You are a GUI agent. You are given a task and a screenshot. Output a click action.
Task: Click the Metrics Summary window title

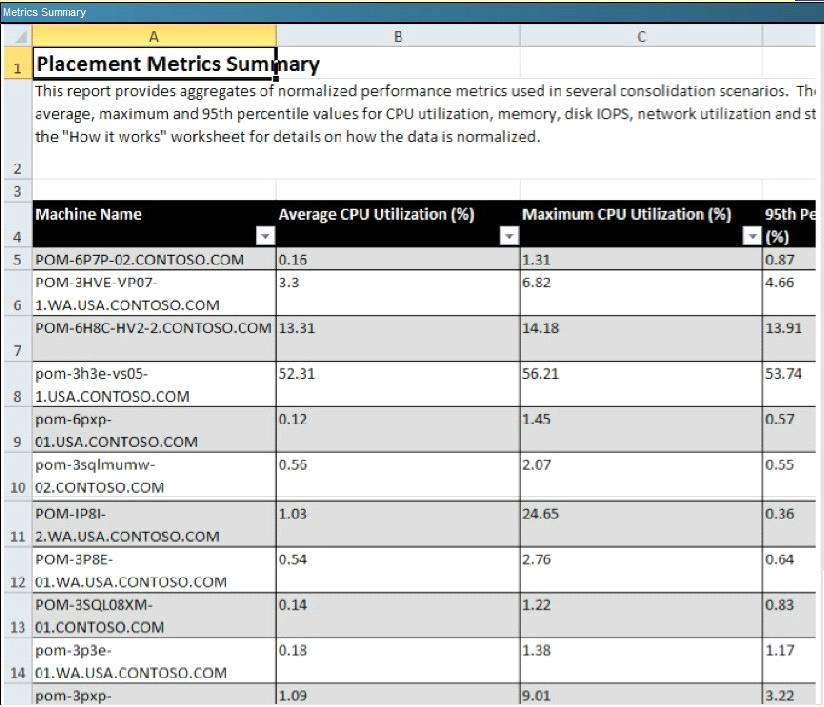tap(44, 12)
